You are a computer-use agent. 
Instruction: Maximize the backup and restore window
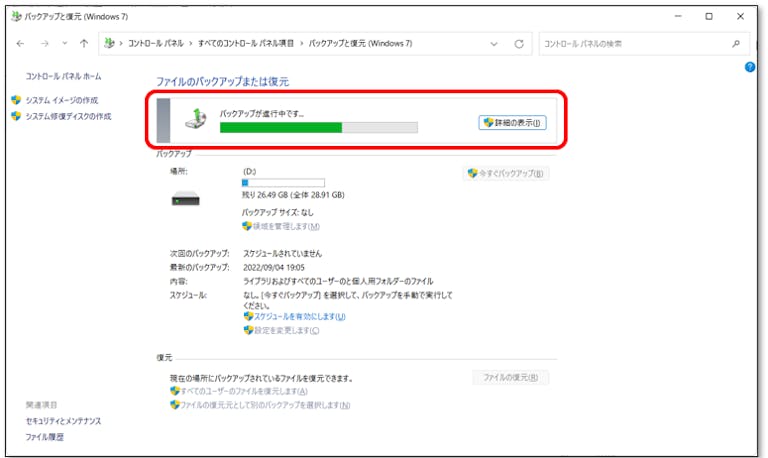click(x=709, y=16)
